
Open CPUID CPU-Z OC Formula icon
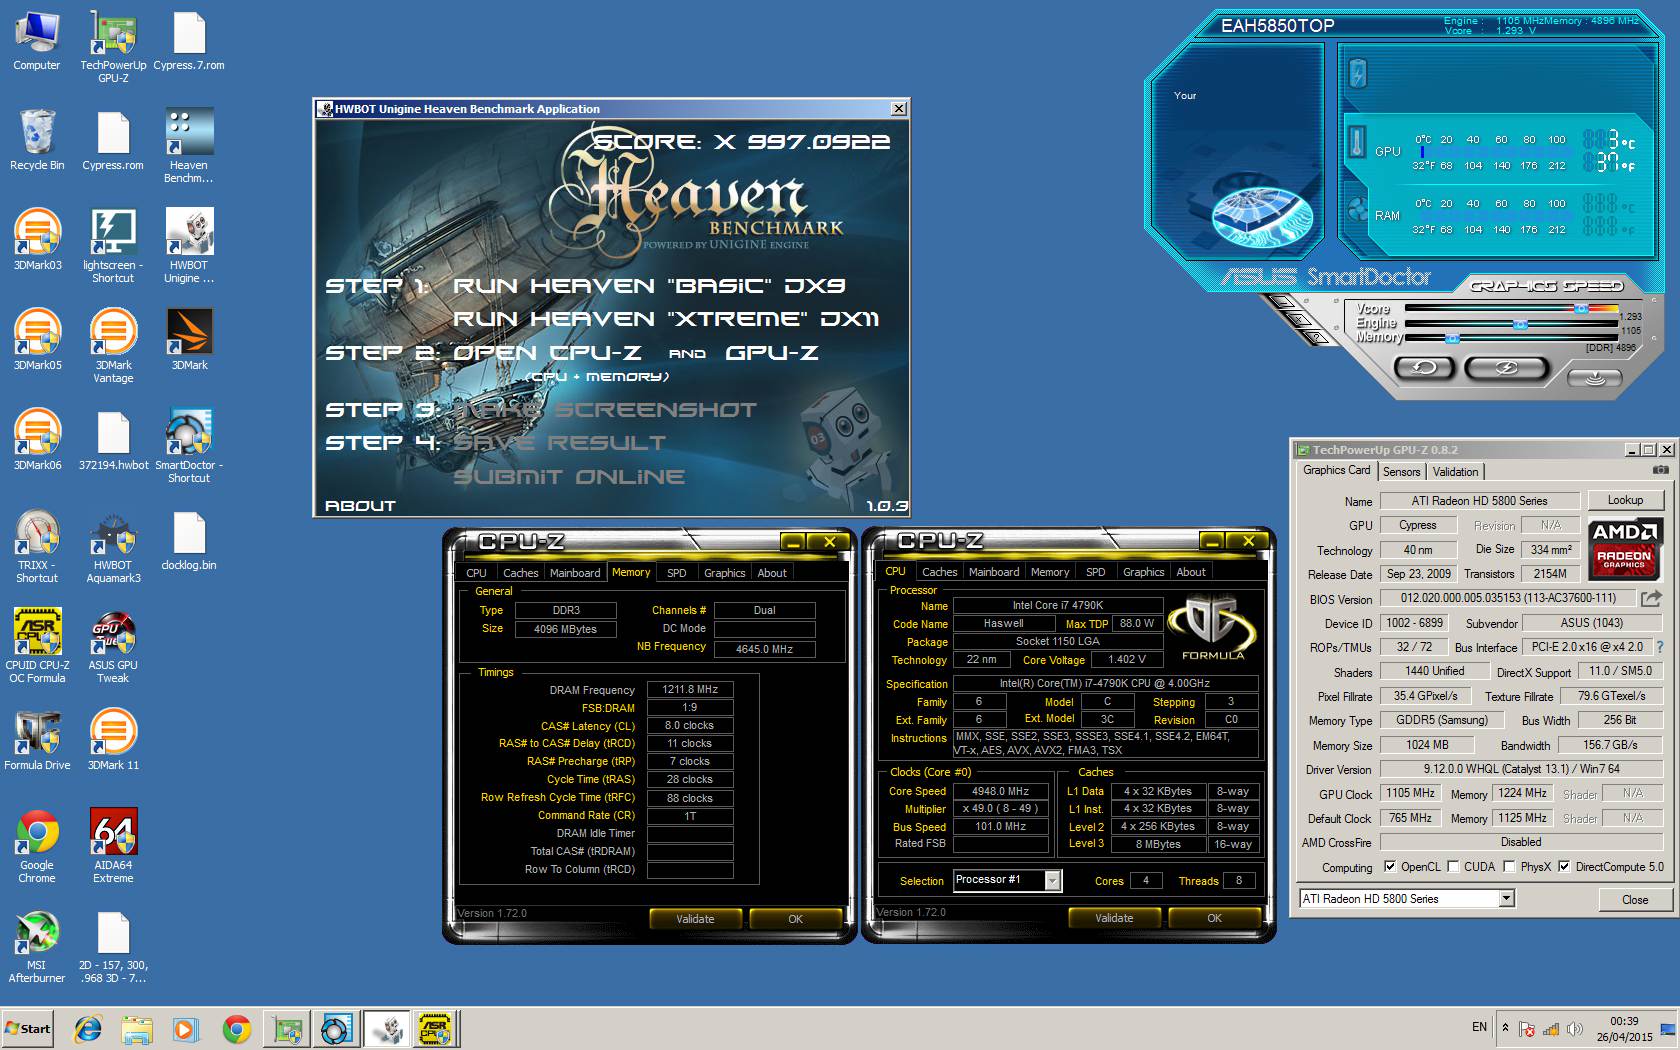(x=37, y=647)
